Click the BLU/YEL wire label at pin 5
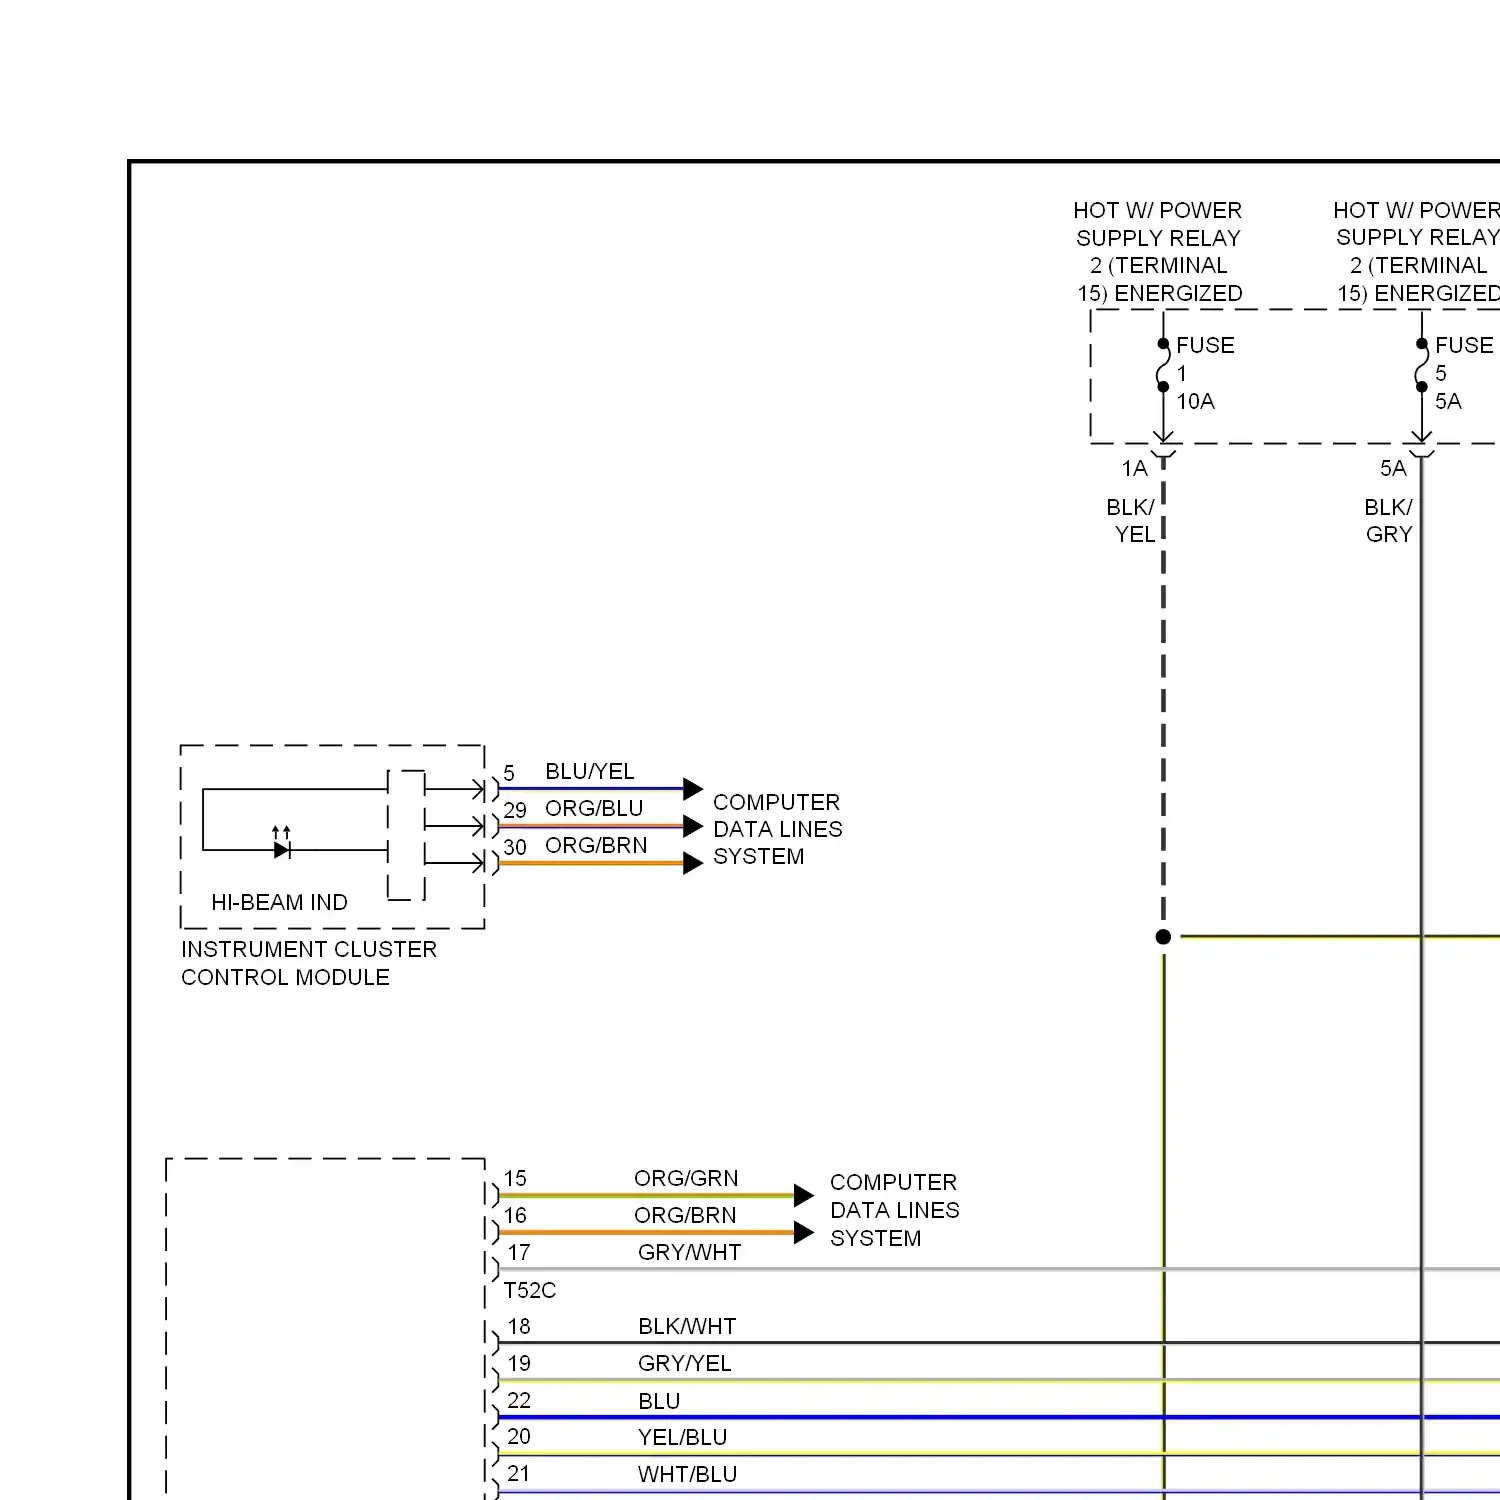Image resolution: width=1500 pixels, height=1500 pixels. (x=589, y=771)
